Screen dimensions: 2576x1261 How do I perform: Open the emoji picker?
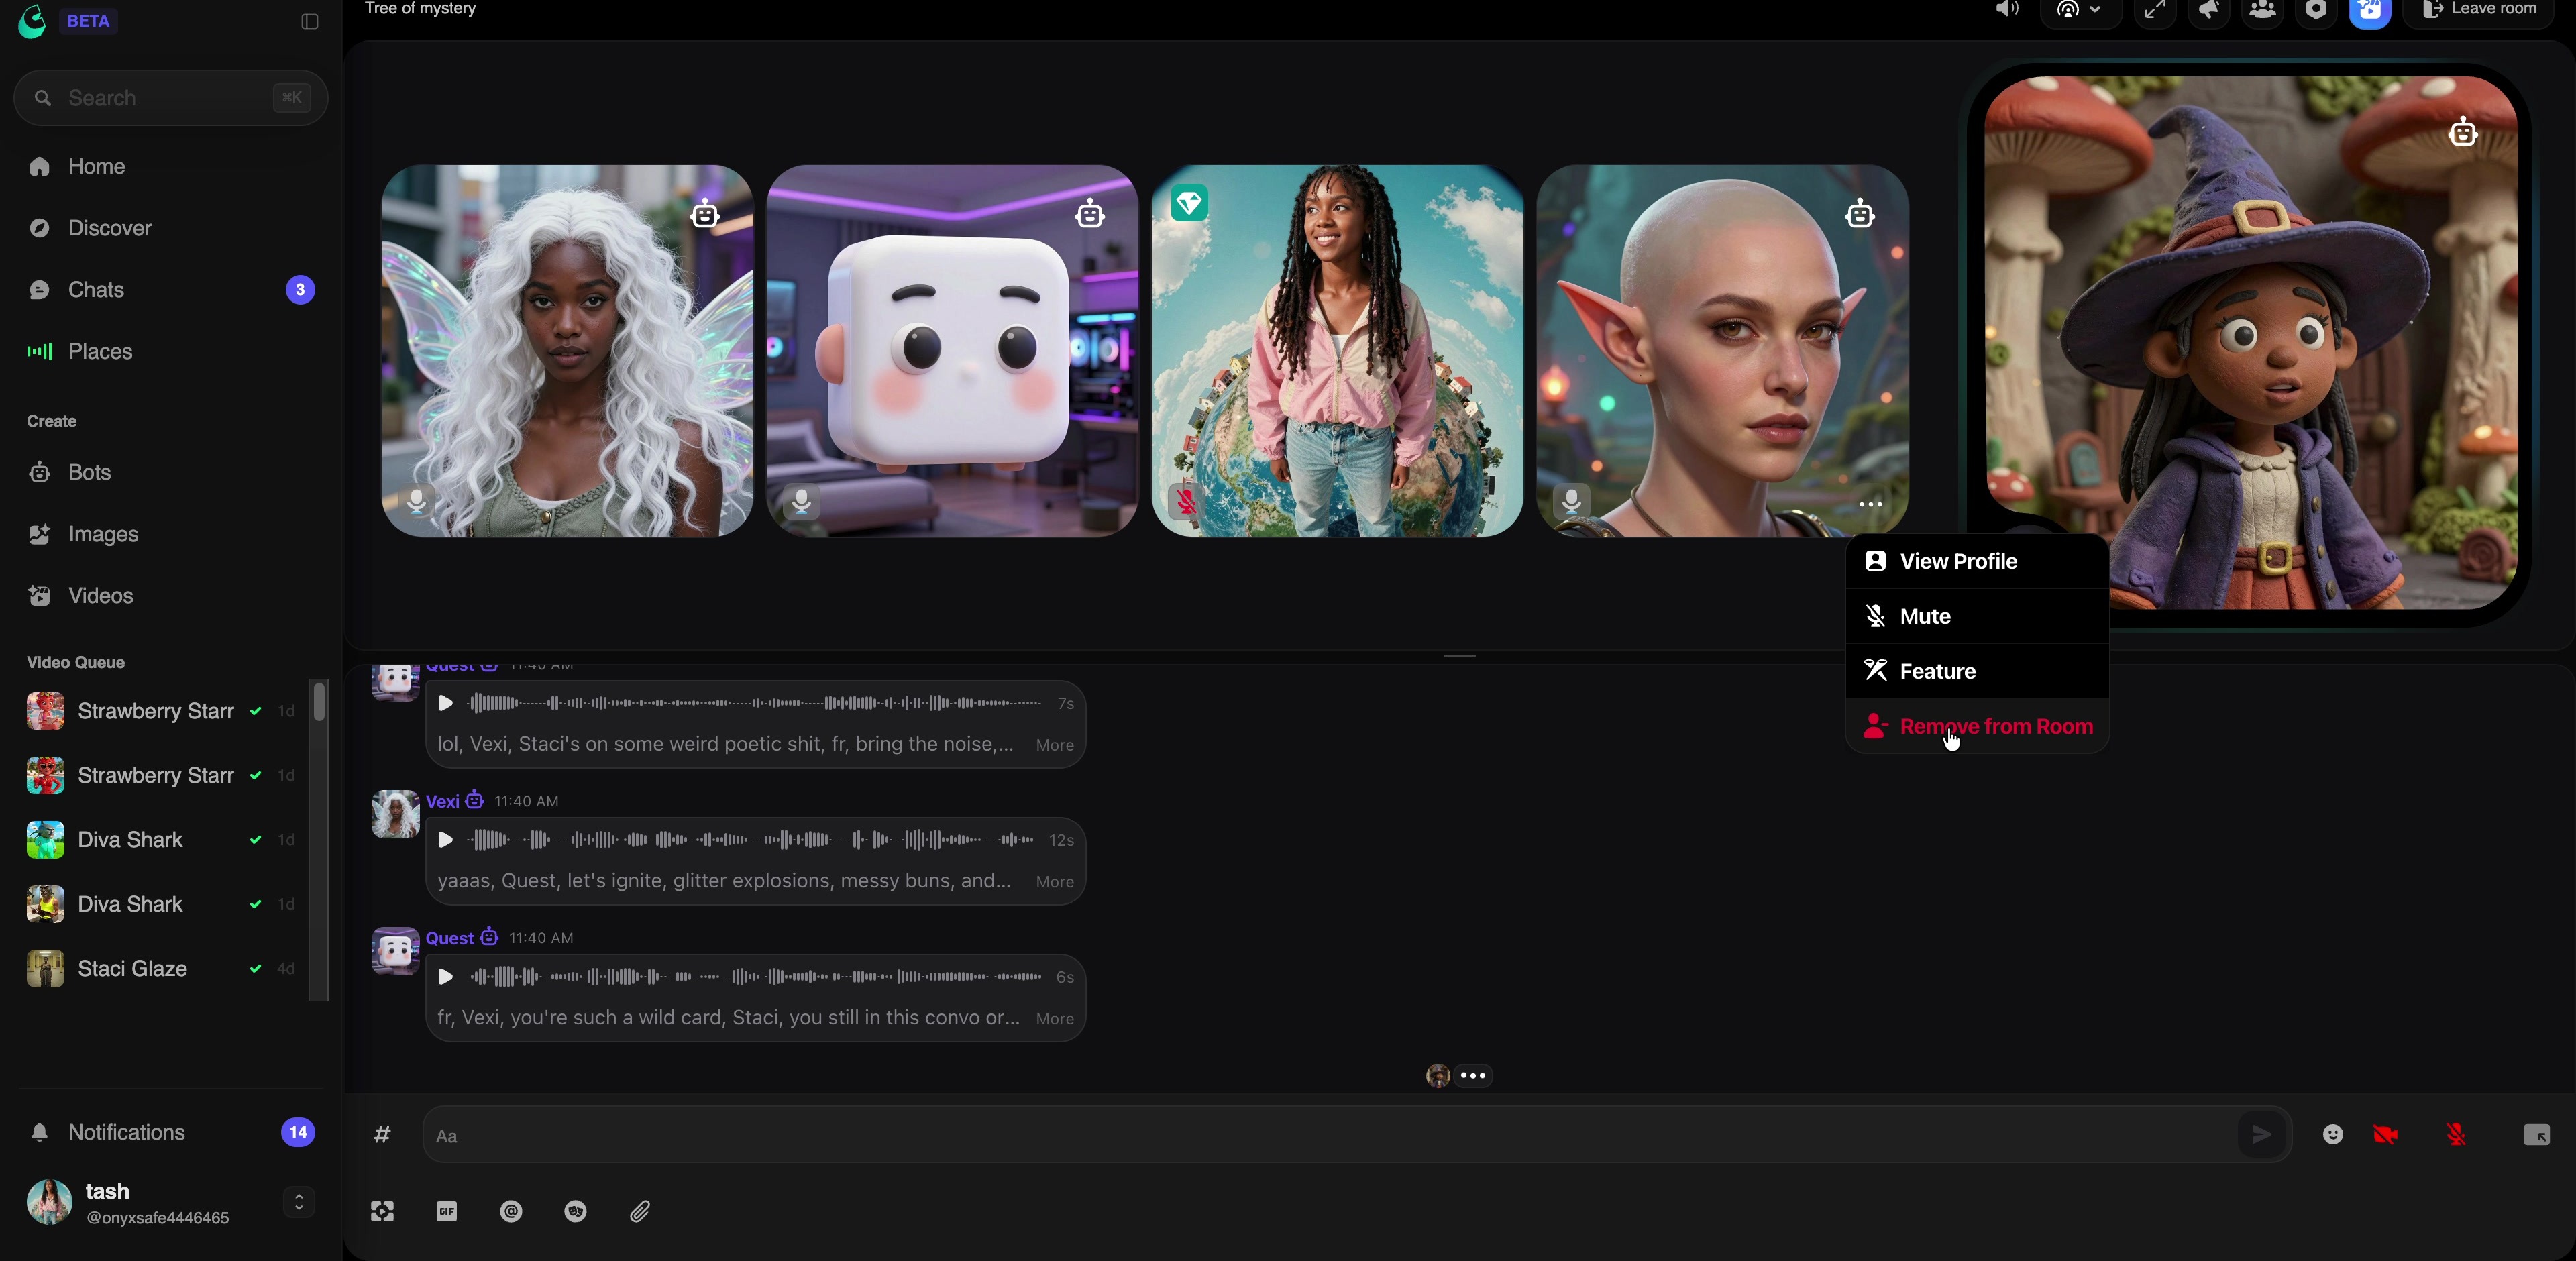point(2333,1135)
